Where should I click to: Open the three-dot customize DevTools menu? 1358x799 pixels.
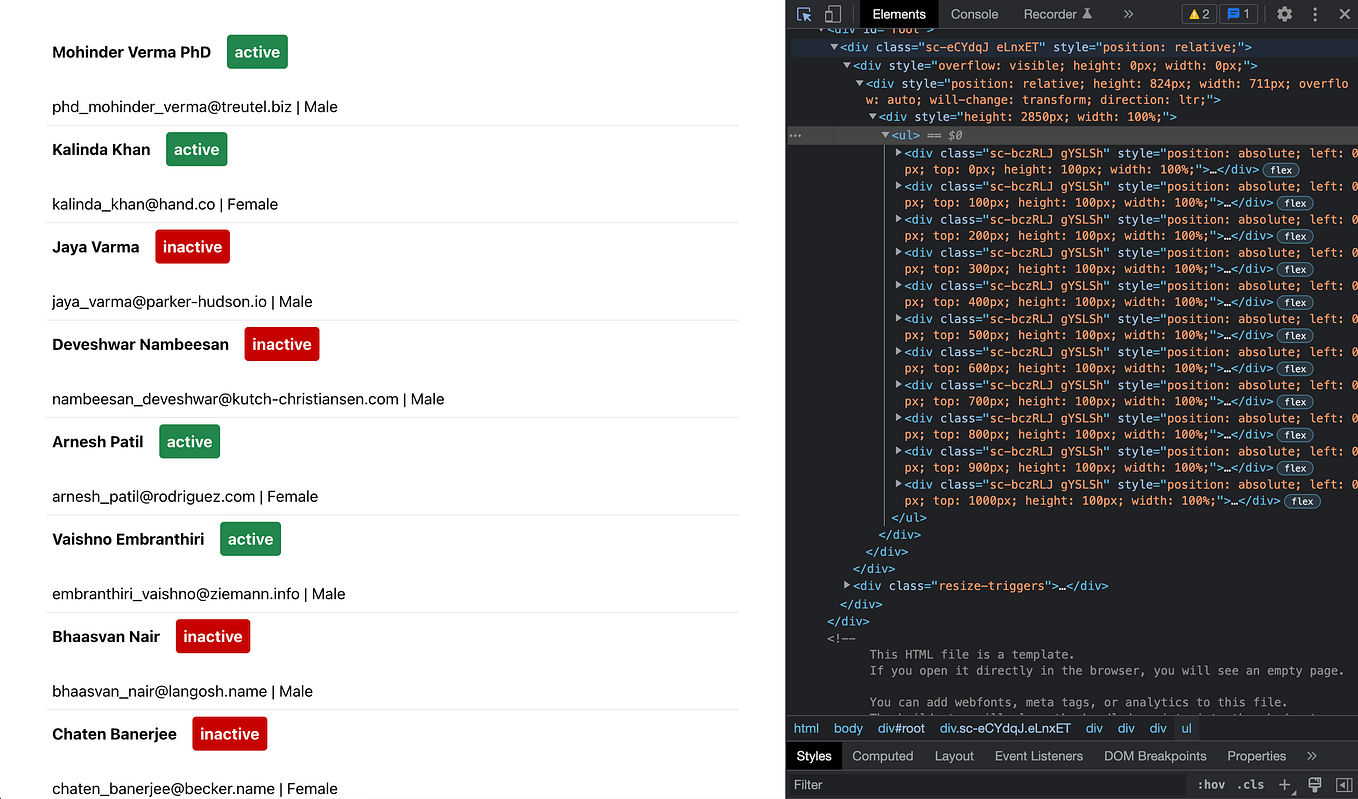(x=1315, y=14)
